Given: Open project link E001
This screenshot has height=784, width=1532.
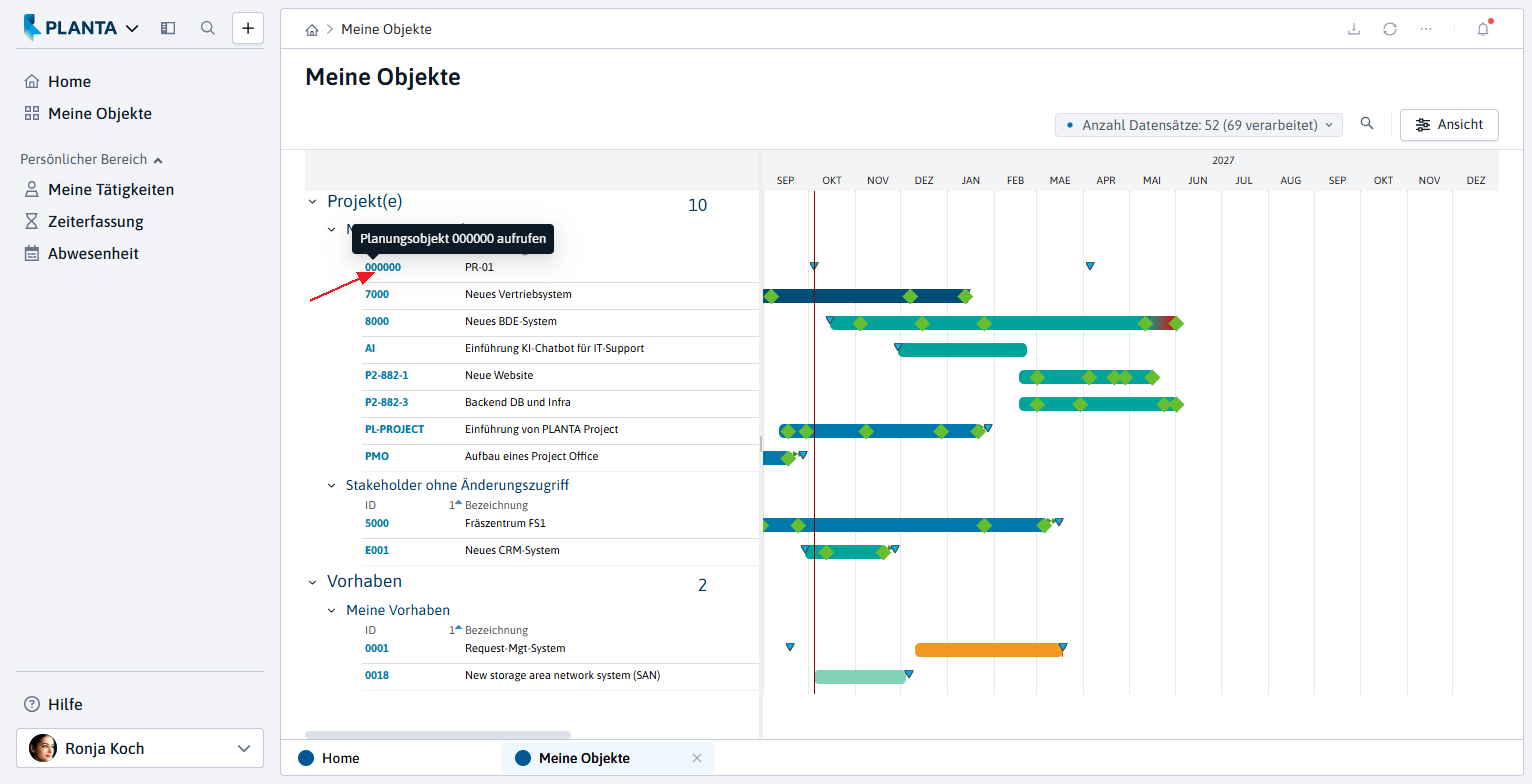Looking at the screenshot, I should click(377, 551).
